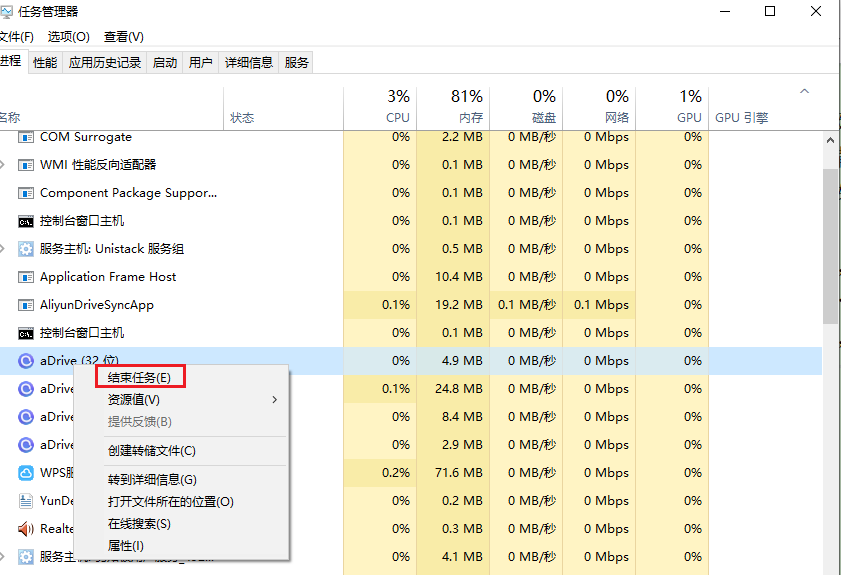The image size is (841, 575).
Task: Choose 在线搜索(S) in the context menu
Action: pyautogui.click(x=182, y=524)
